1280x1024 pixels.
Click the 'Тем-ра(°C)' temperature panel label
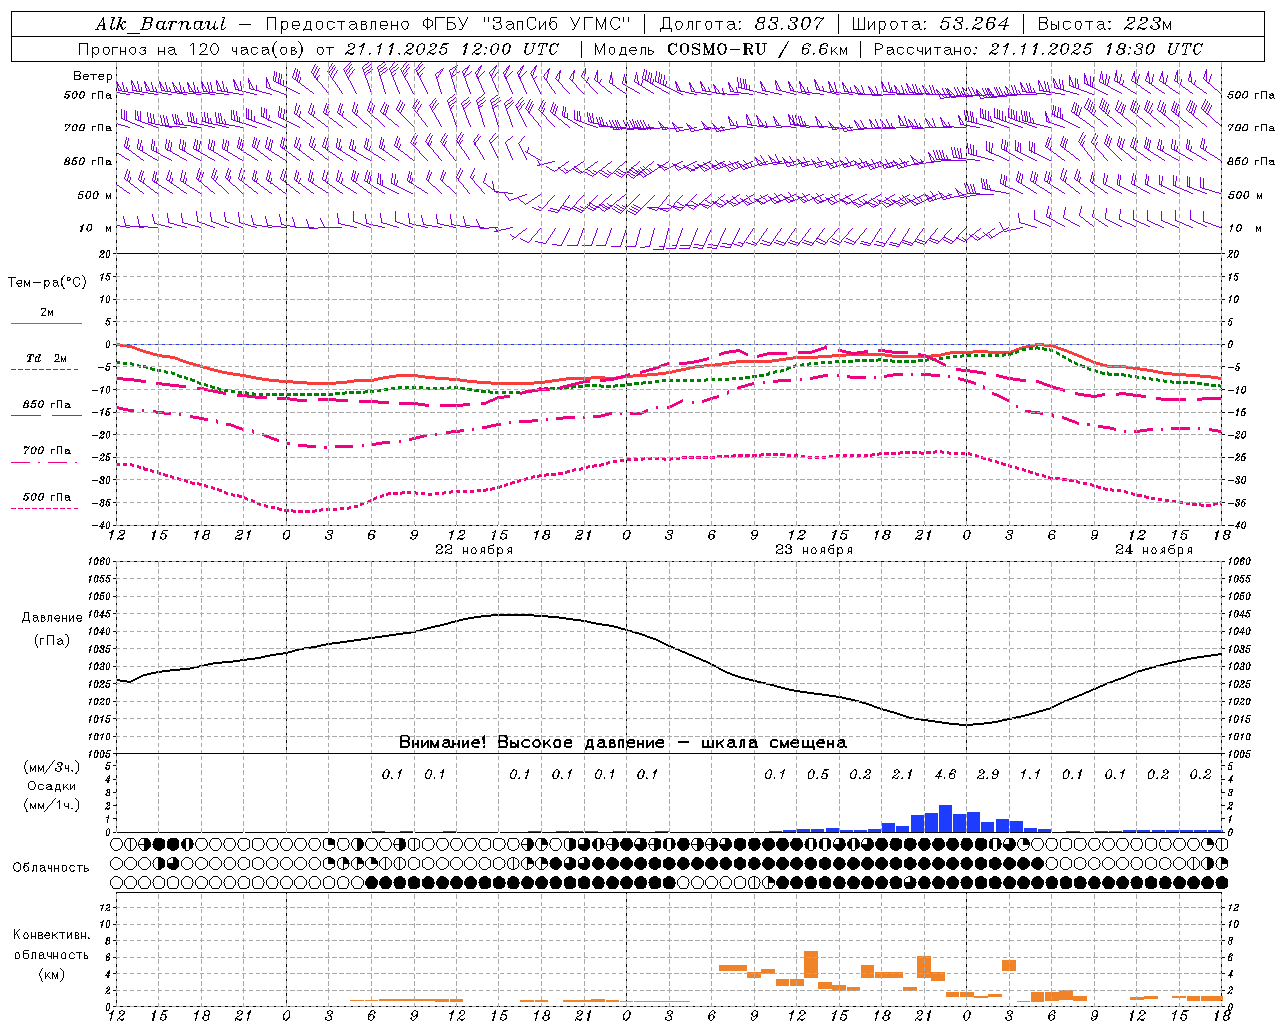pyautogui.click(x=47, y=283)
